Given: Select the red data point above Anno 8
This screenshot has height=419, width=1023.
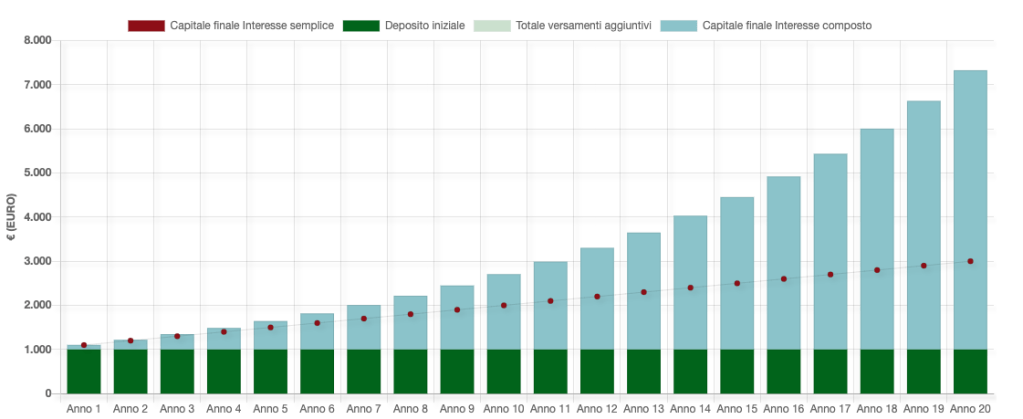Looking at the screenshot, I should tap(410, 314).
